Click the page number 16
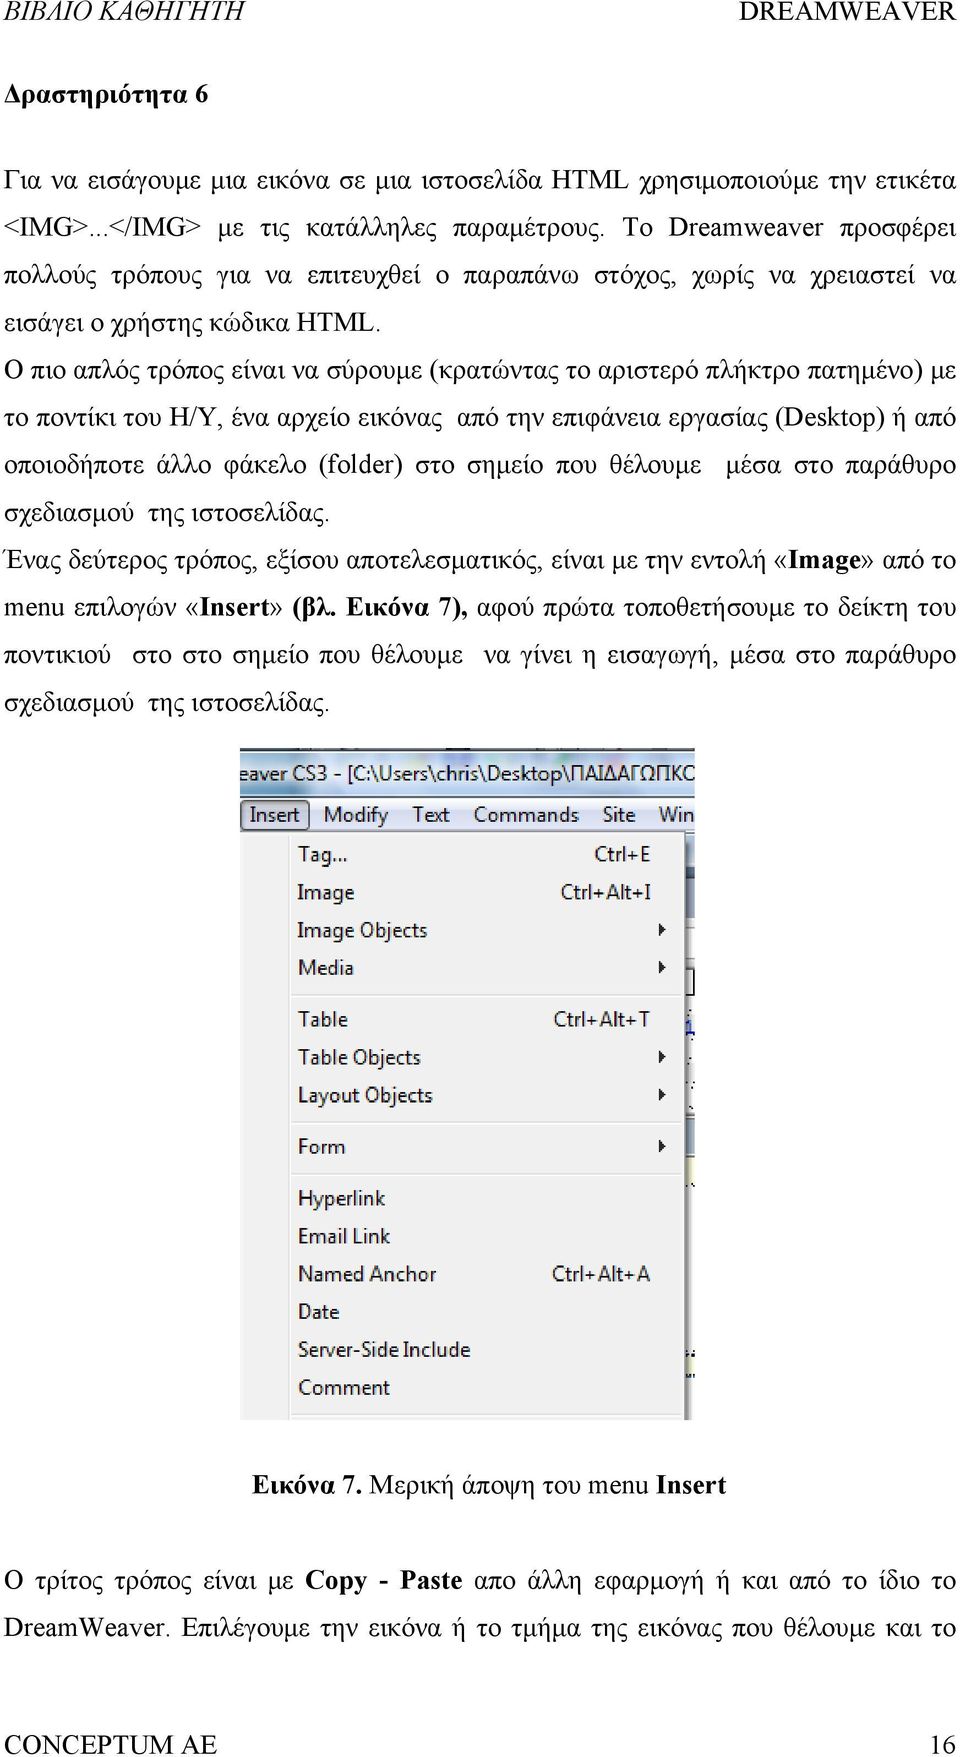The image size is (960, 1757). (x=942, y=1744)
